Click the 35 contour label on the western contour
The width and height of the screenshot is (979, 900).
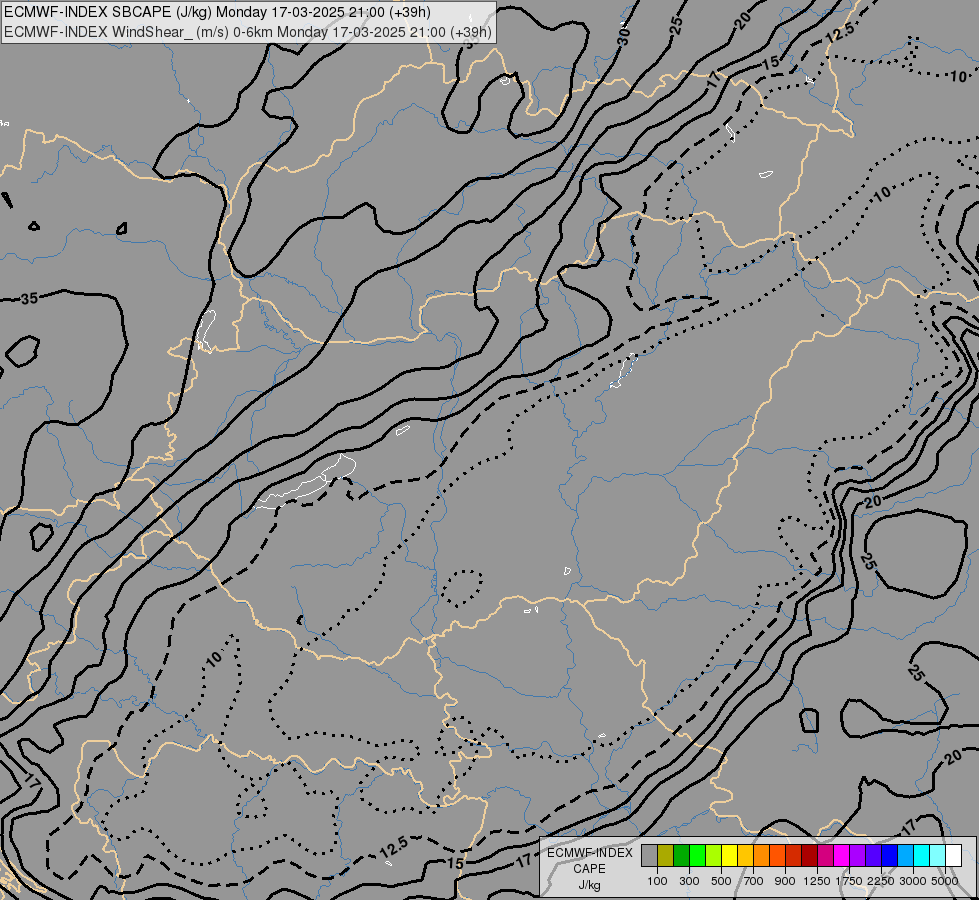[29, 299]
